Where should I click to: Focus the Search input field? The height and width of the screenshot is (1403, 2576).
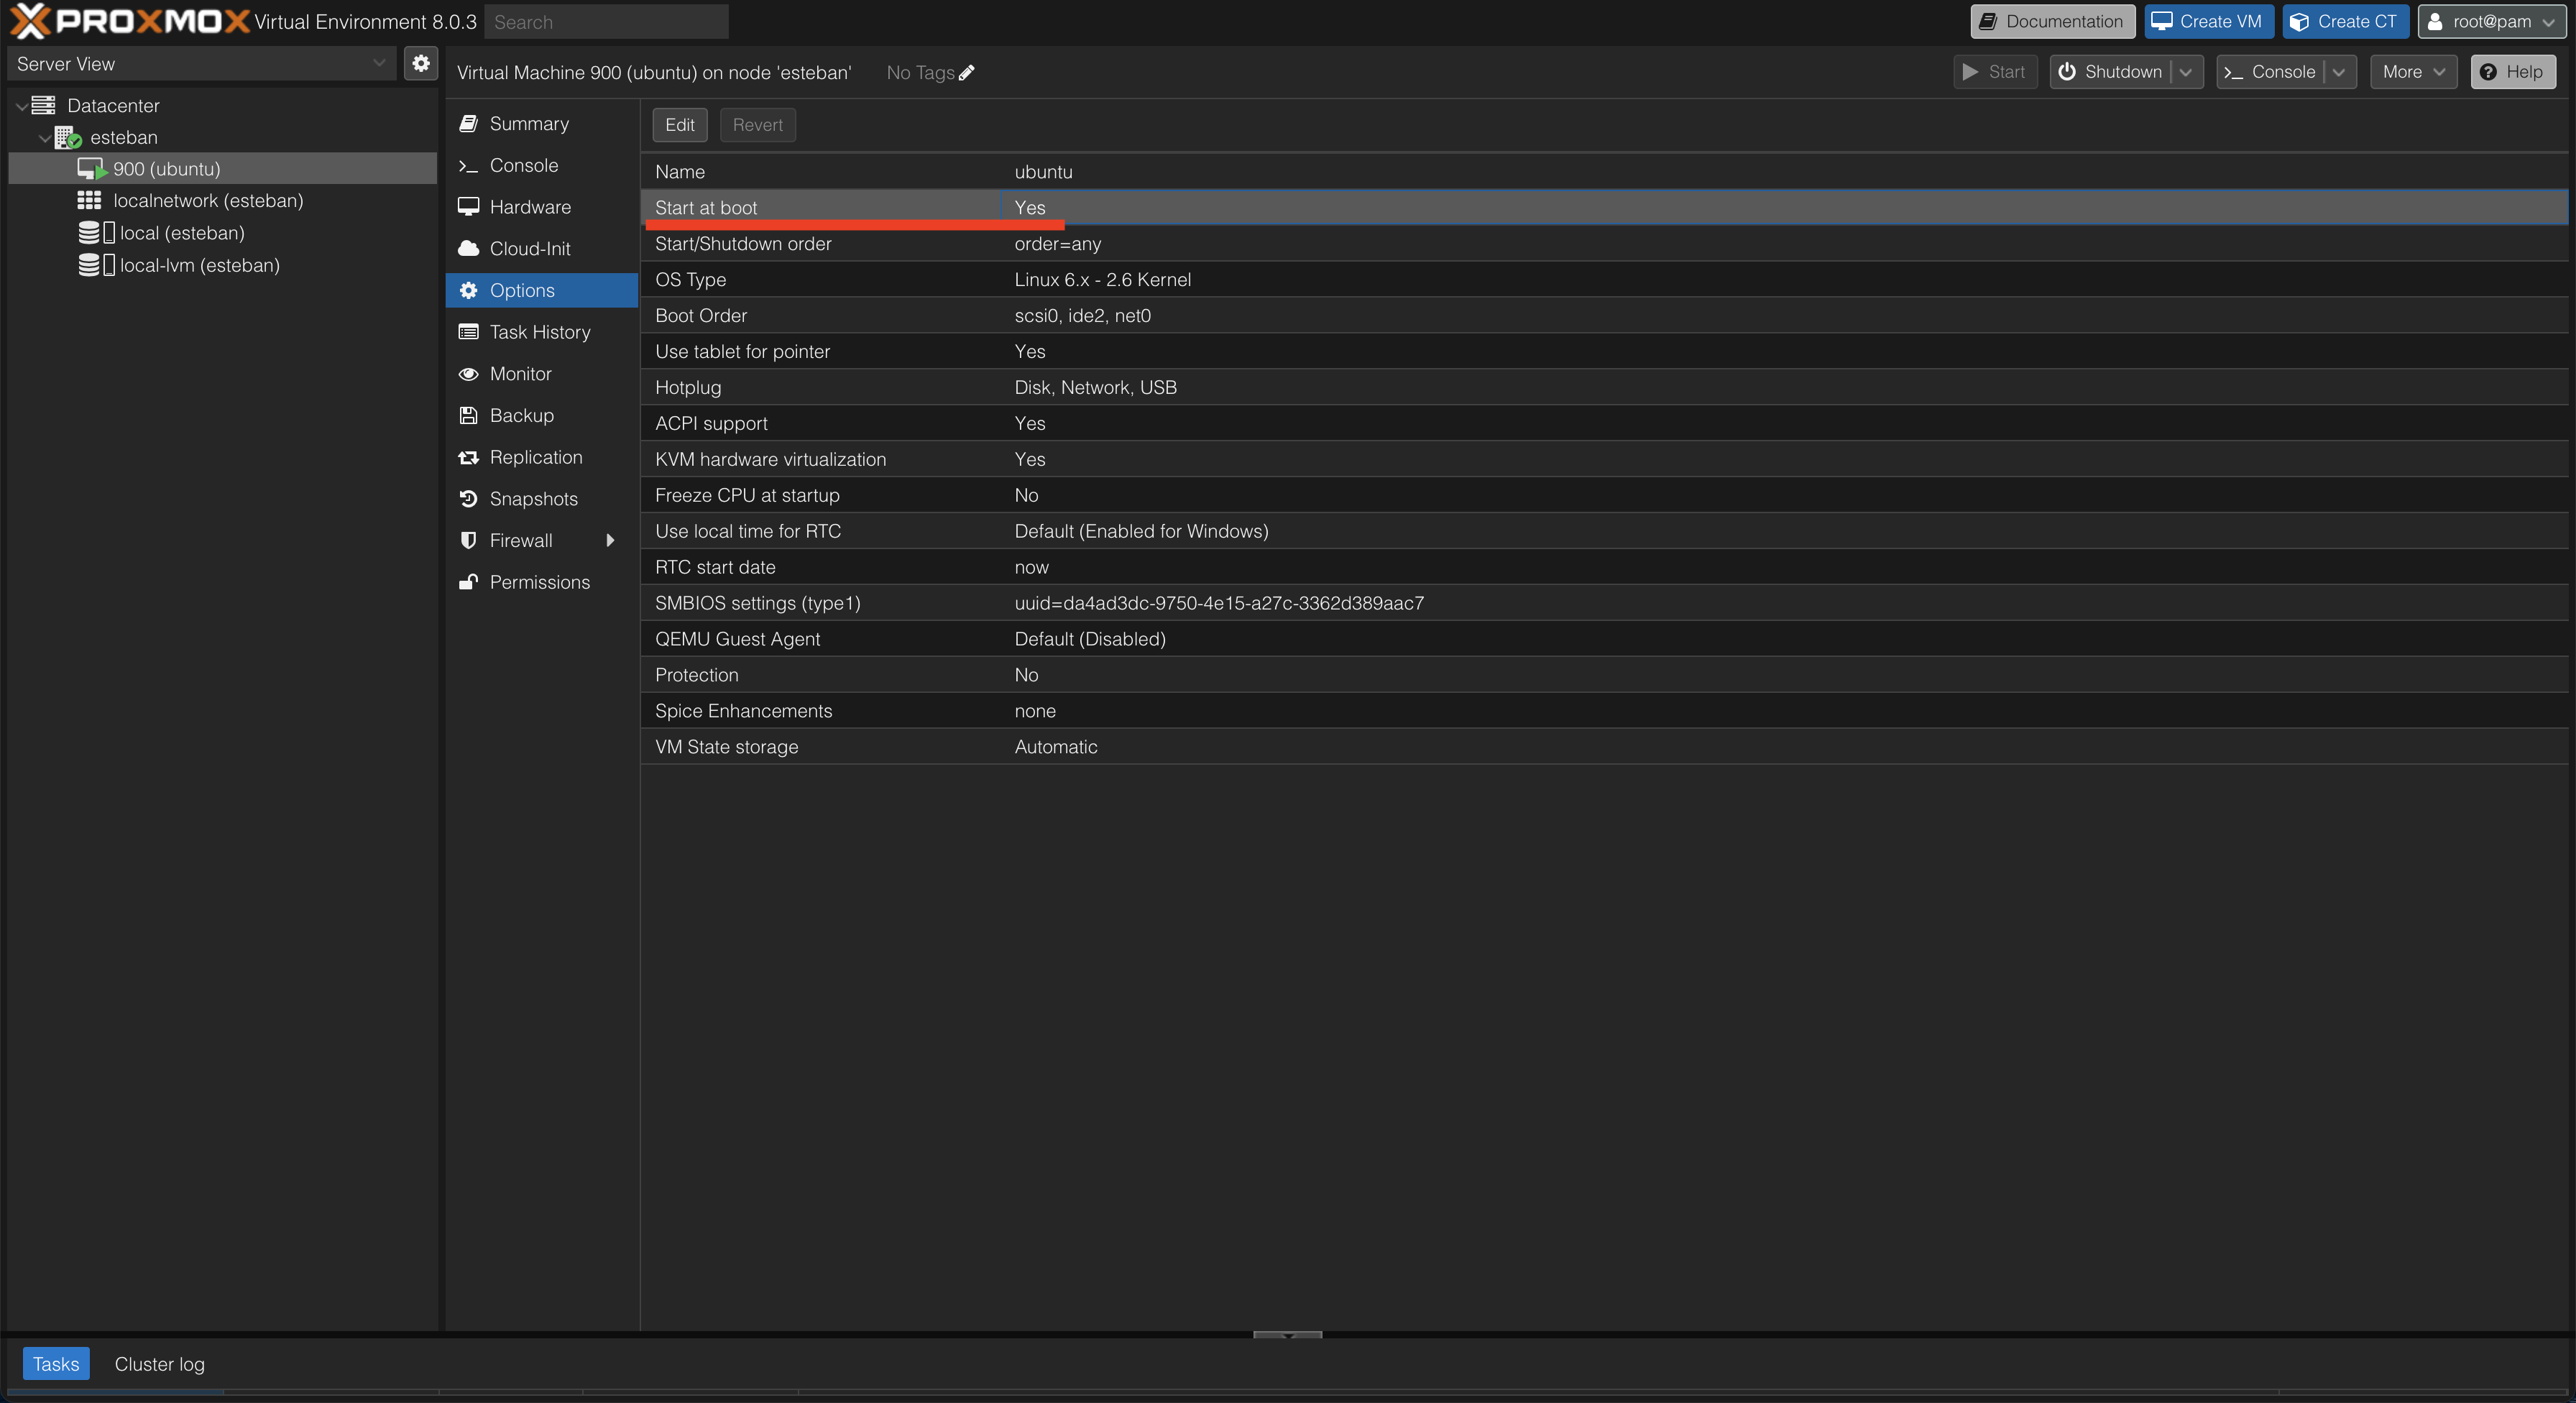coord(606,22)
